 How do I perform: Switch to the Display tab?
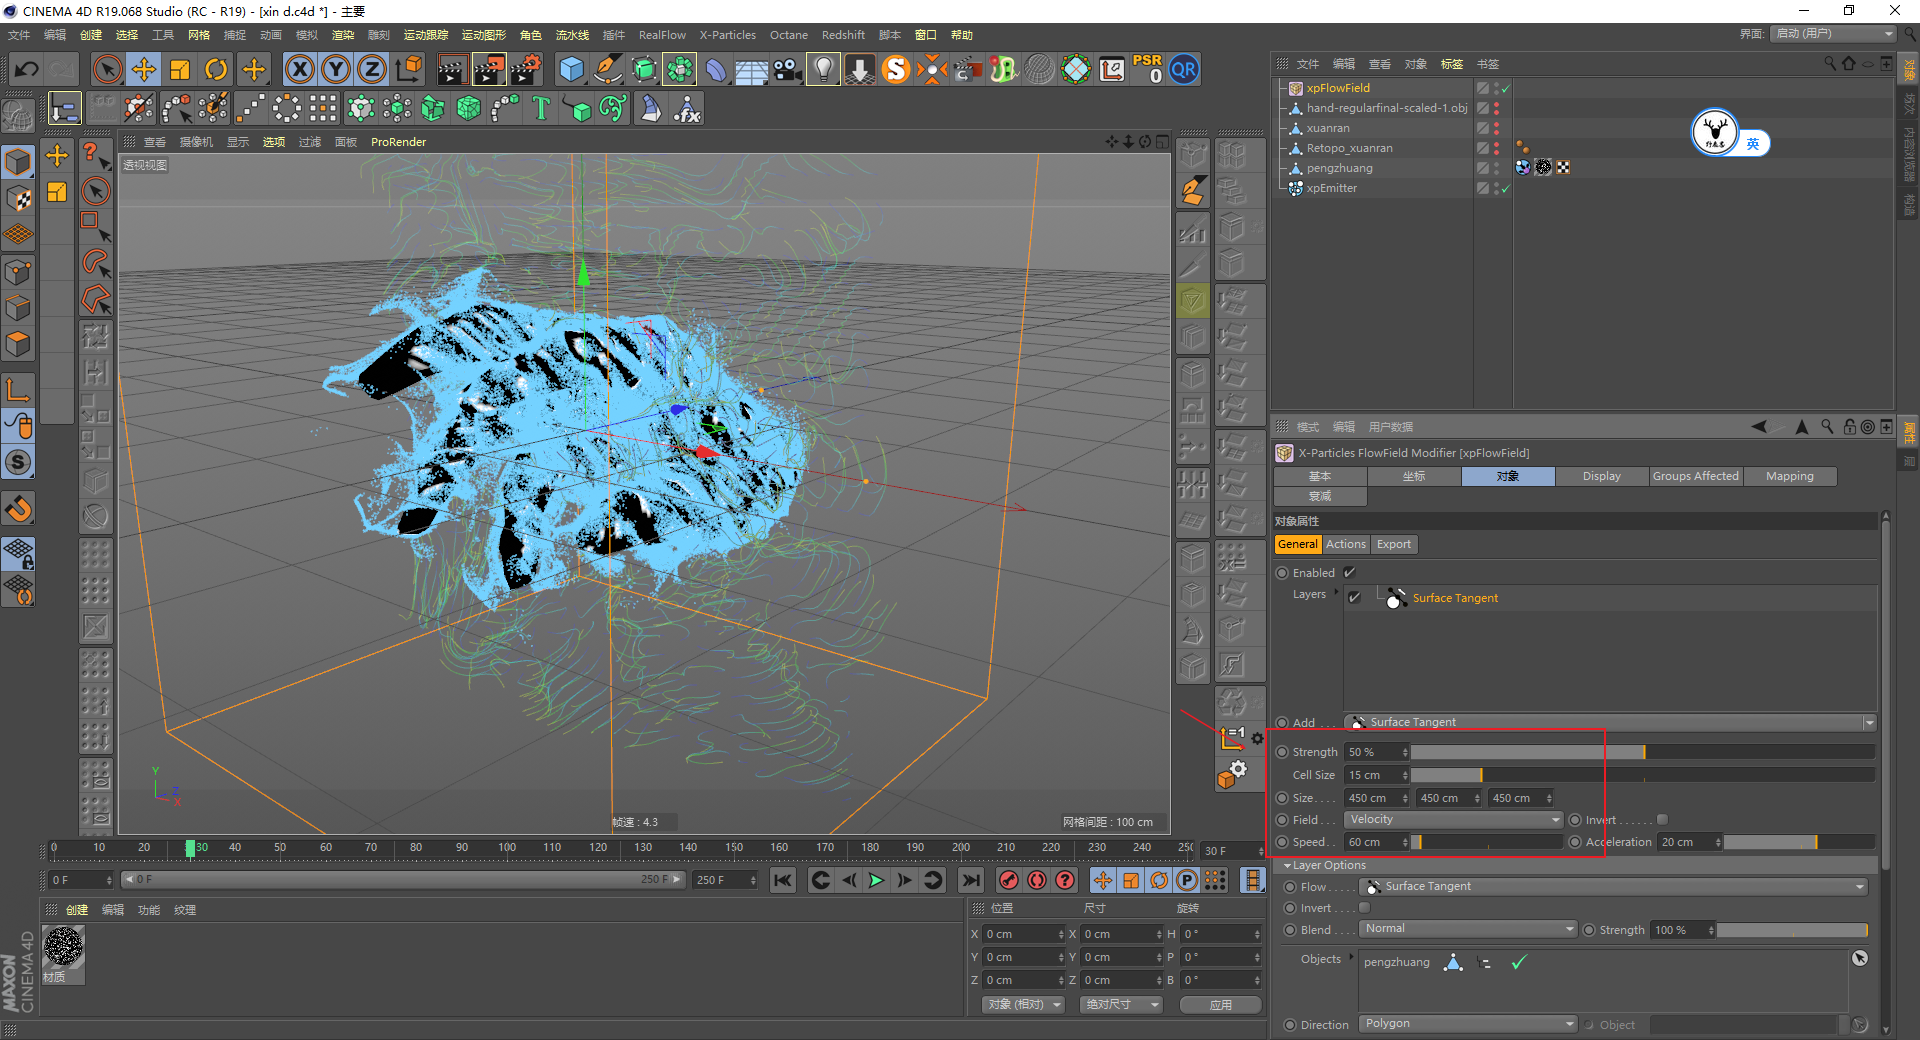point(1601,476)
